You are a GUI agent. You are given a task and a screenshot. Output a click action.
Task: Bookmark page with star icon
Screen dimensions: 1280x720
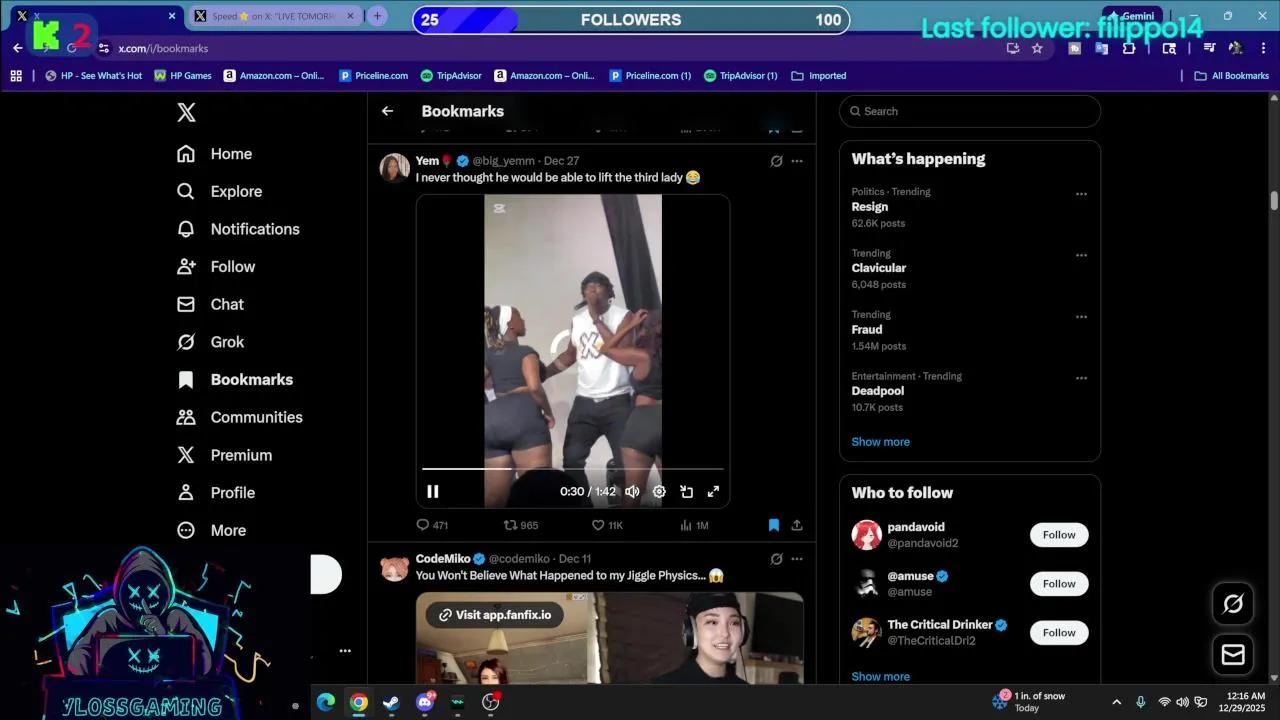(1037, 48)
